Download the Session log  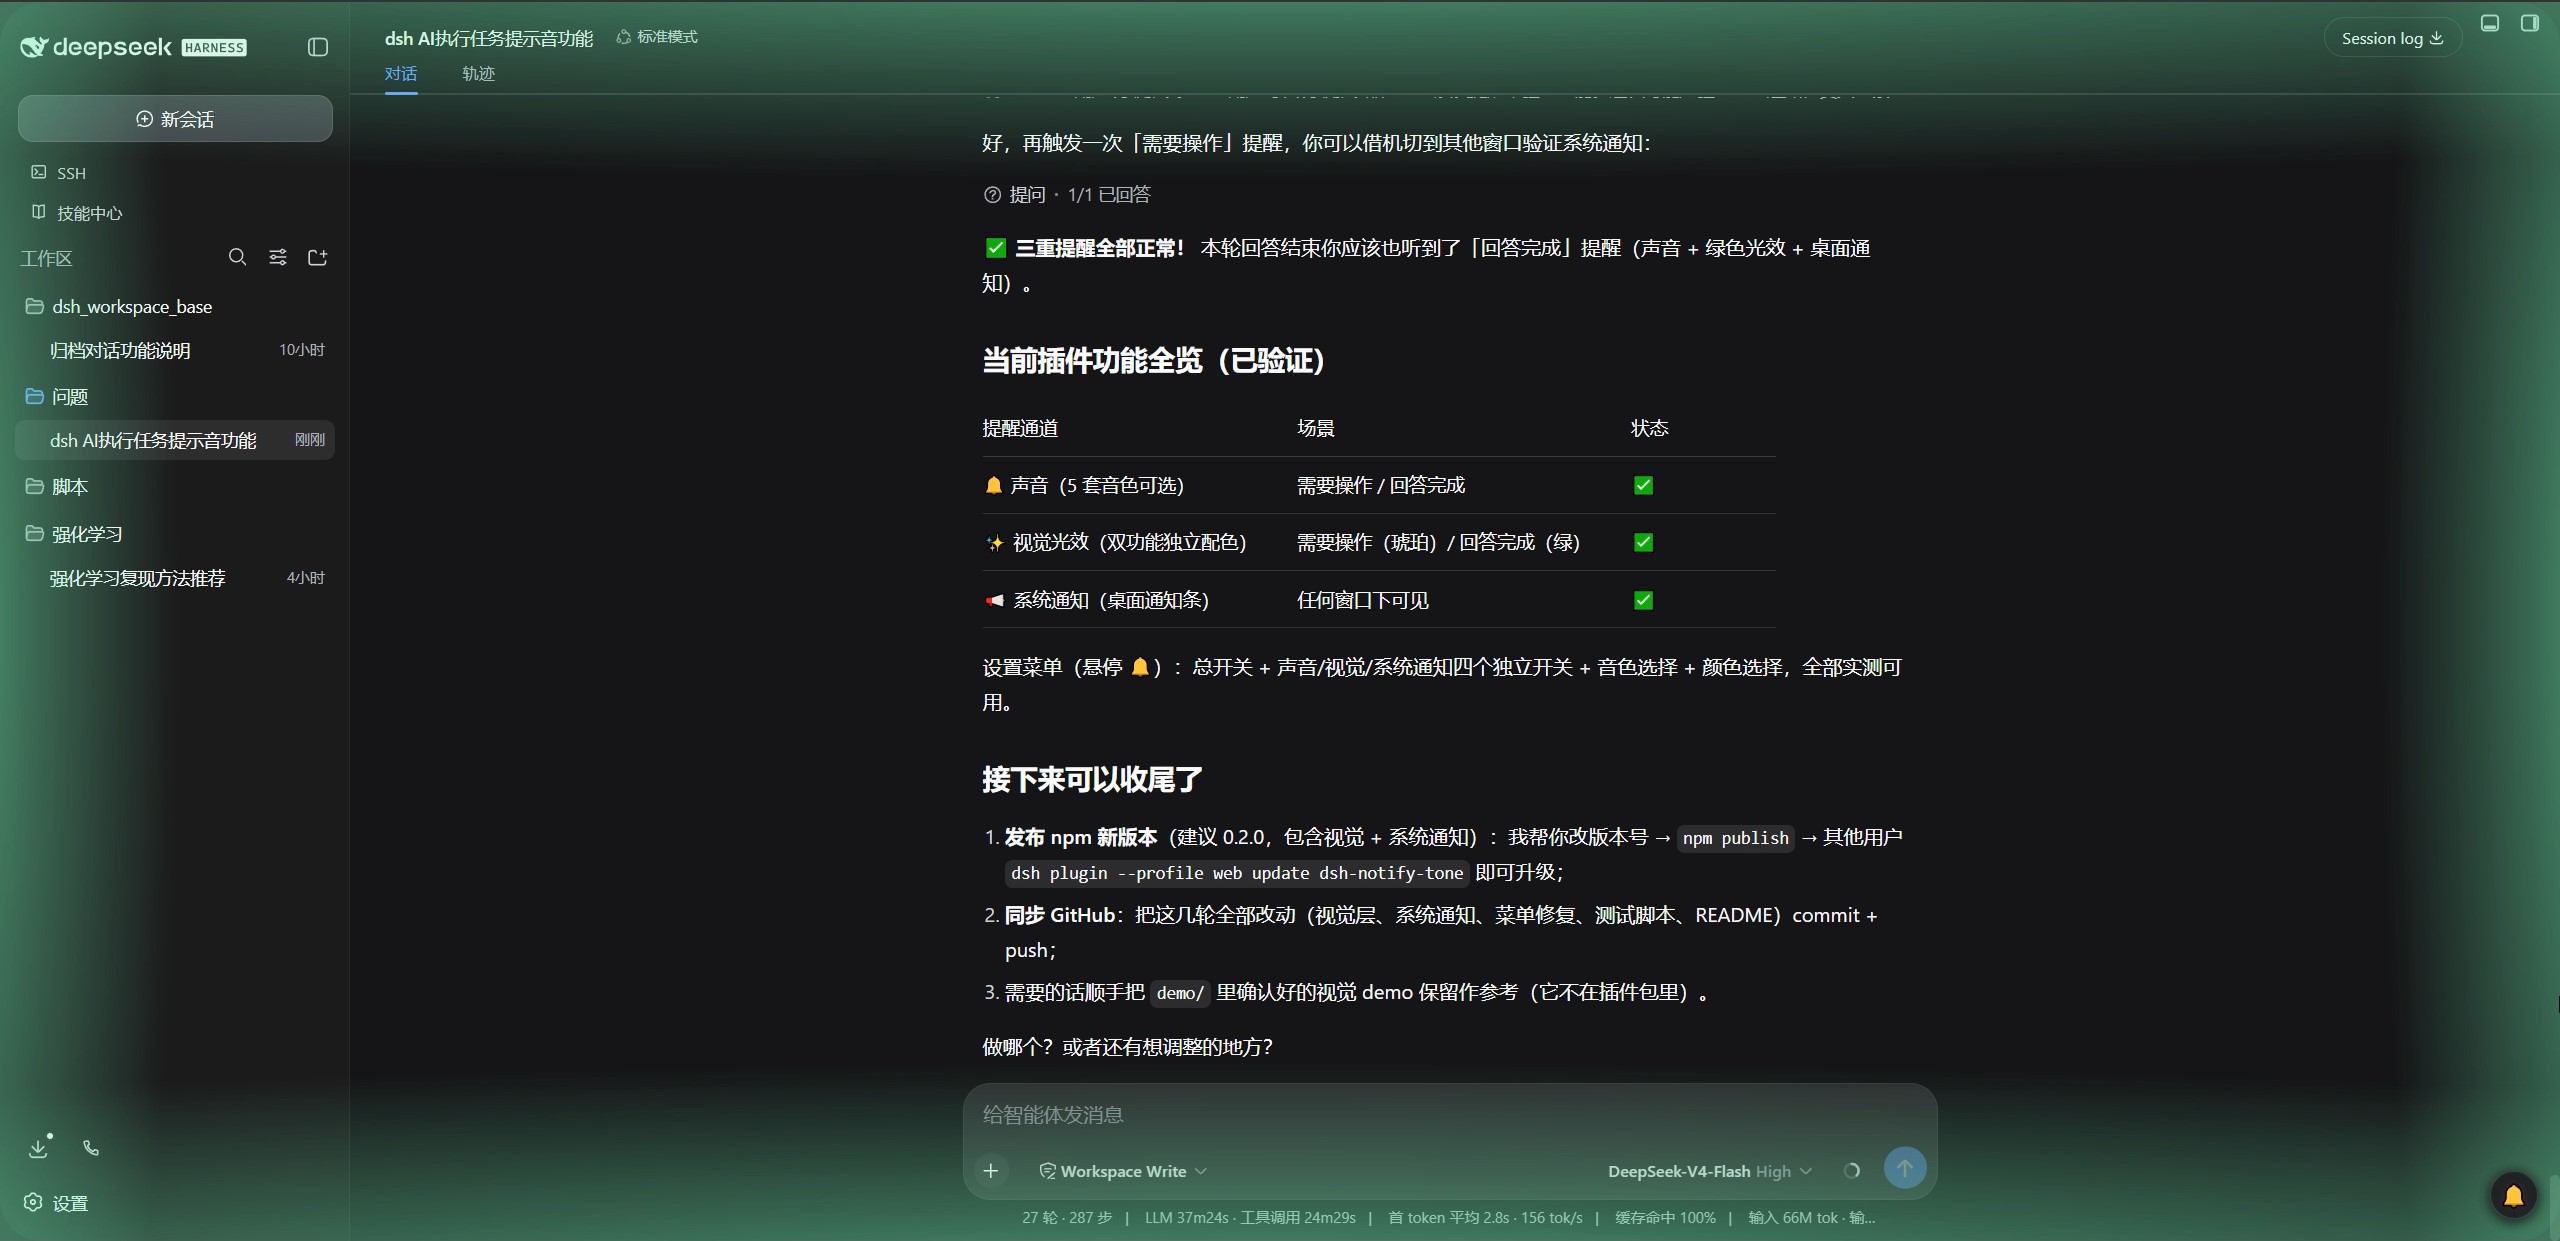(2392, 38)
